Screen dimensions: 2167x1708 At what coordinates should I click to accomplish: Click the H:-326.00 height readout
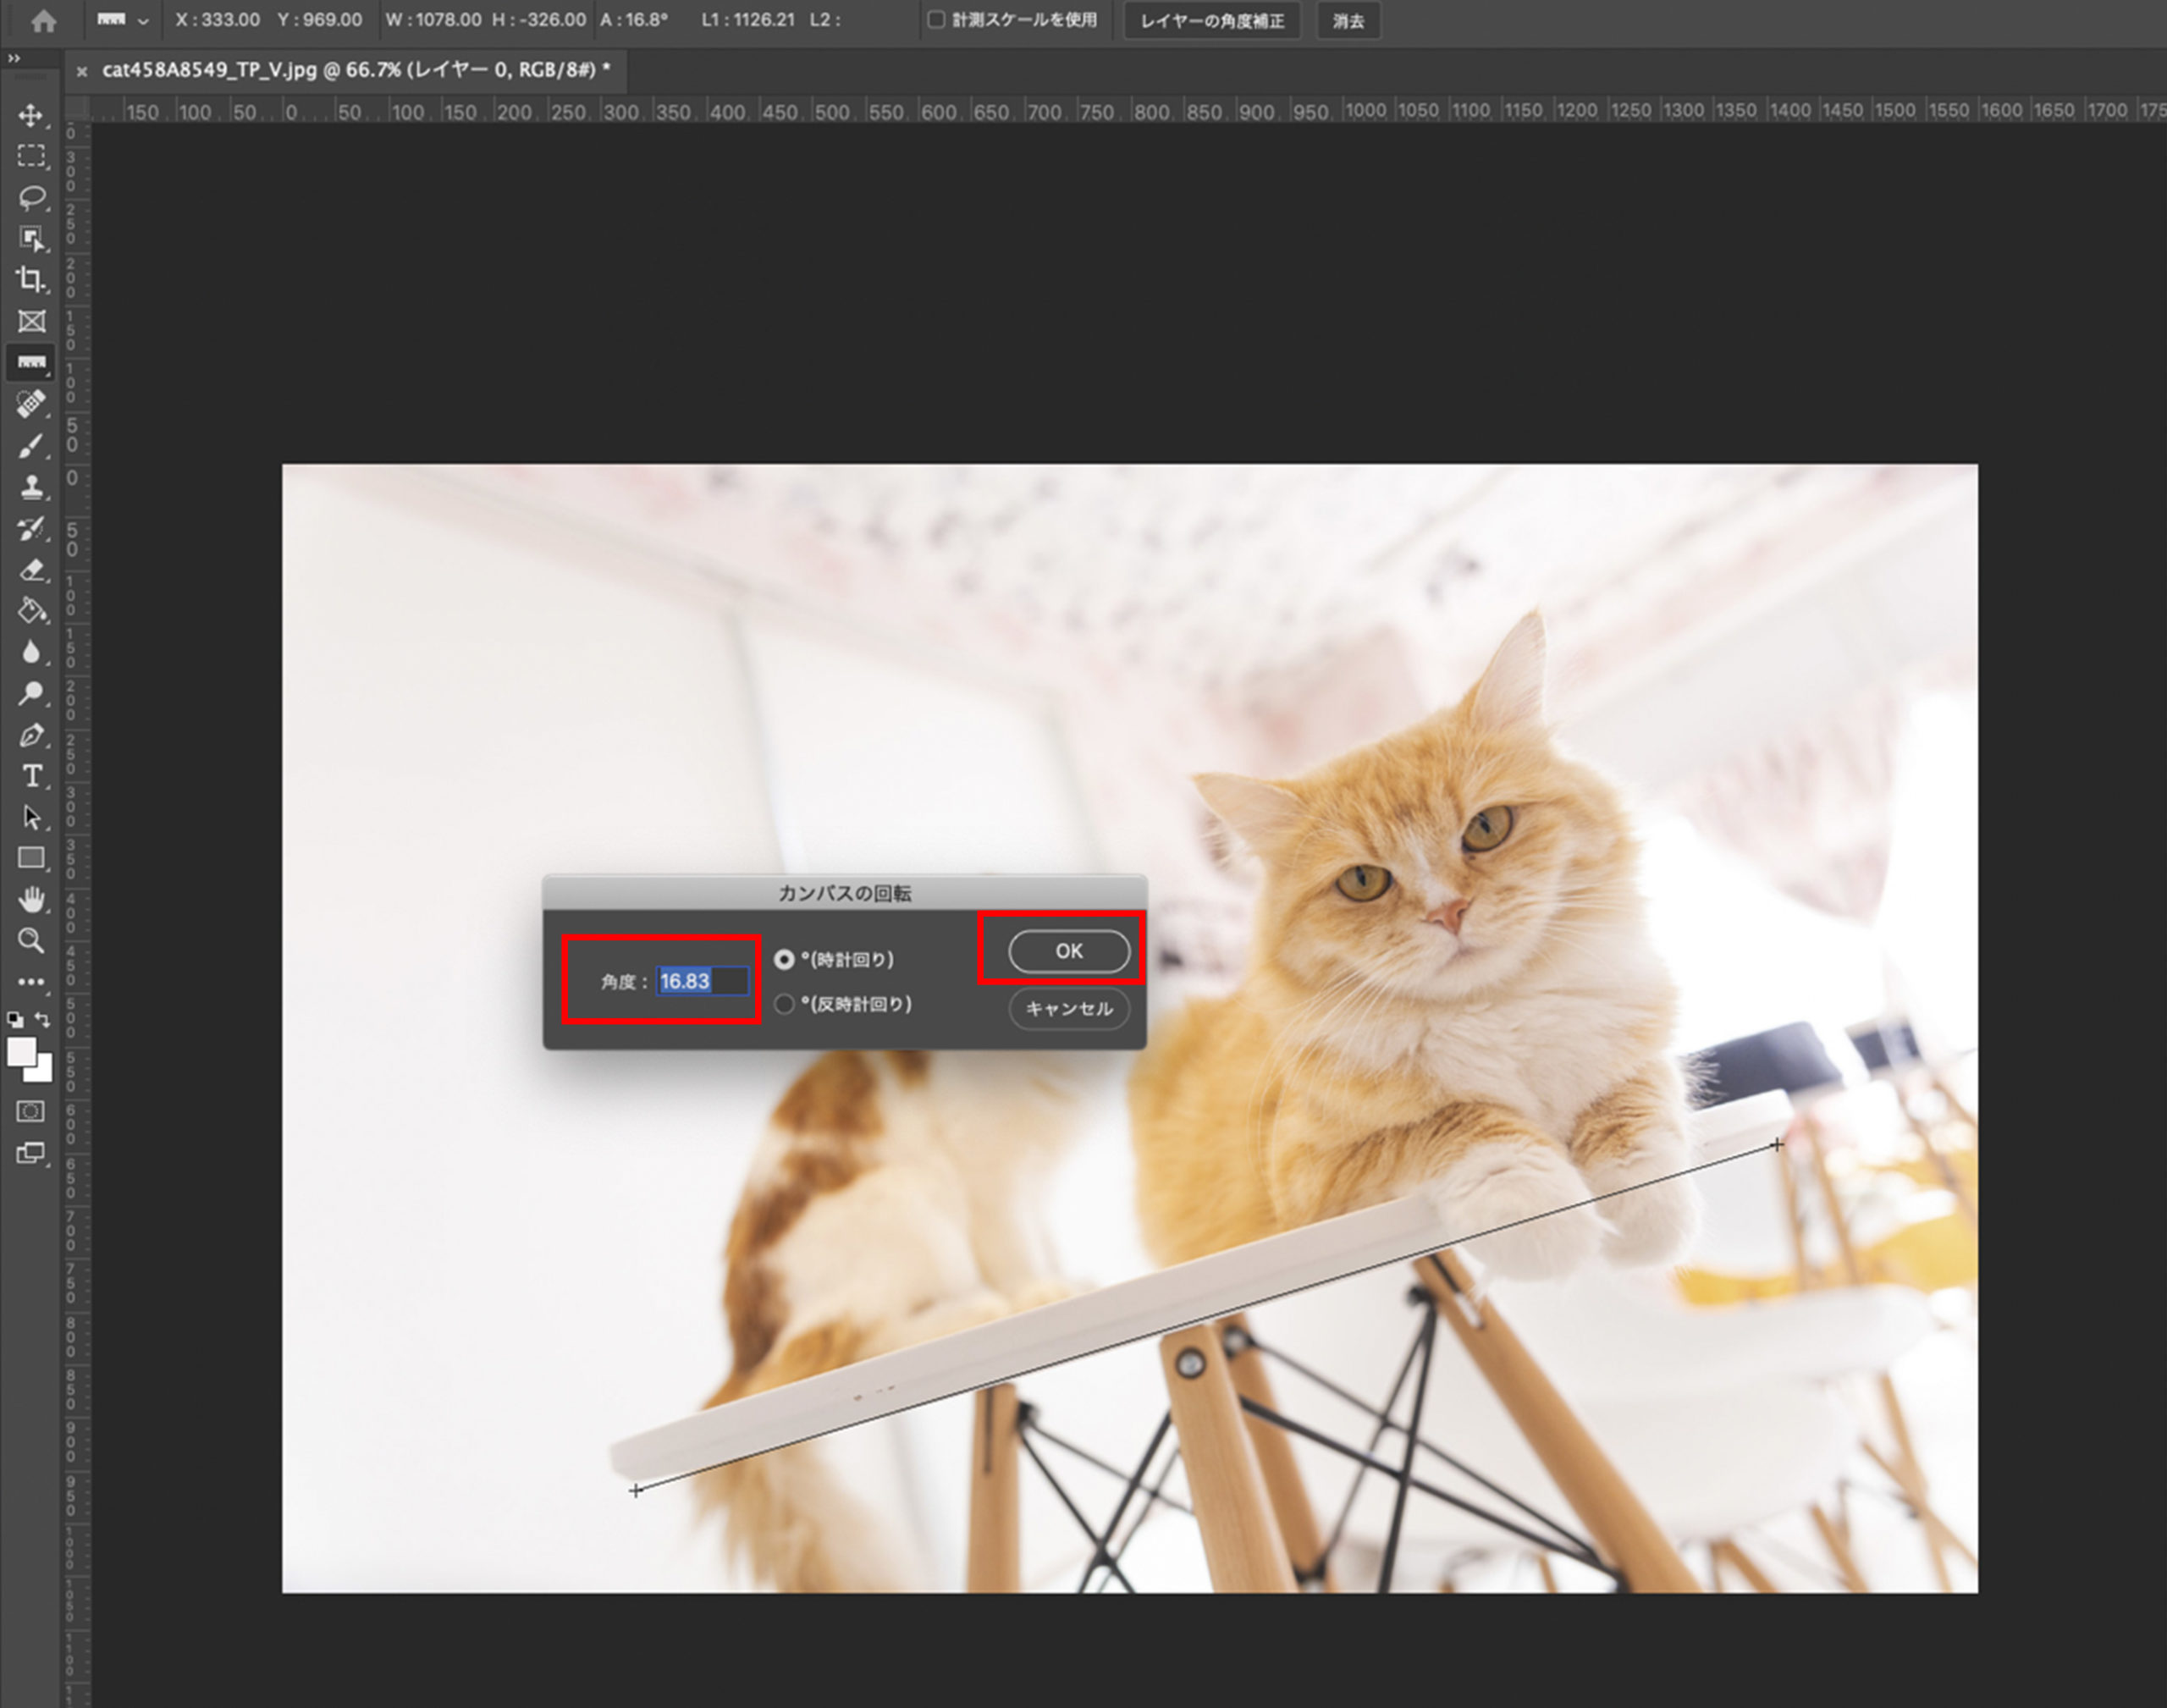[539, 20]
